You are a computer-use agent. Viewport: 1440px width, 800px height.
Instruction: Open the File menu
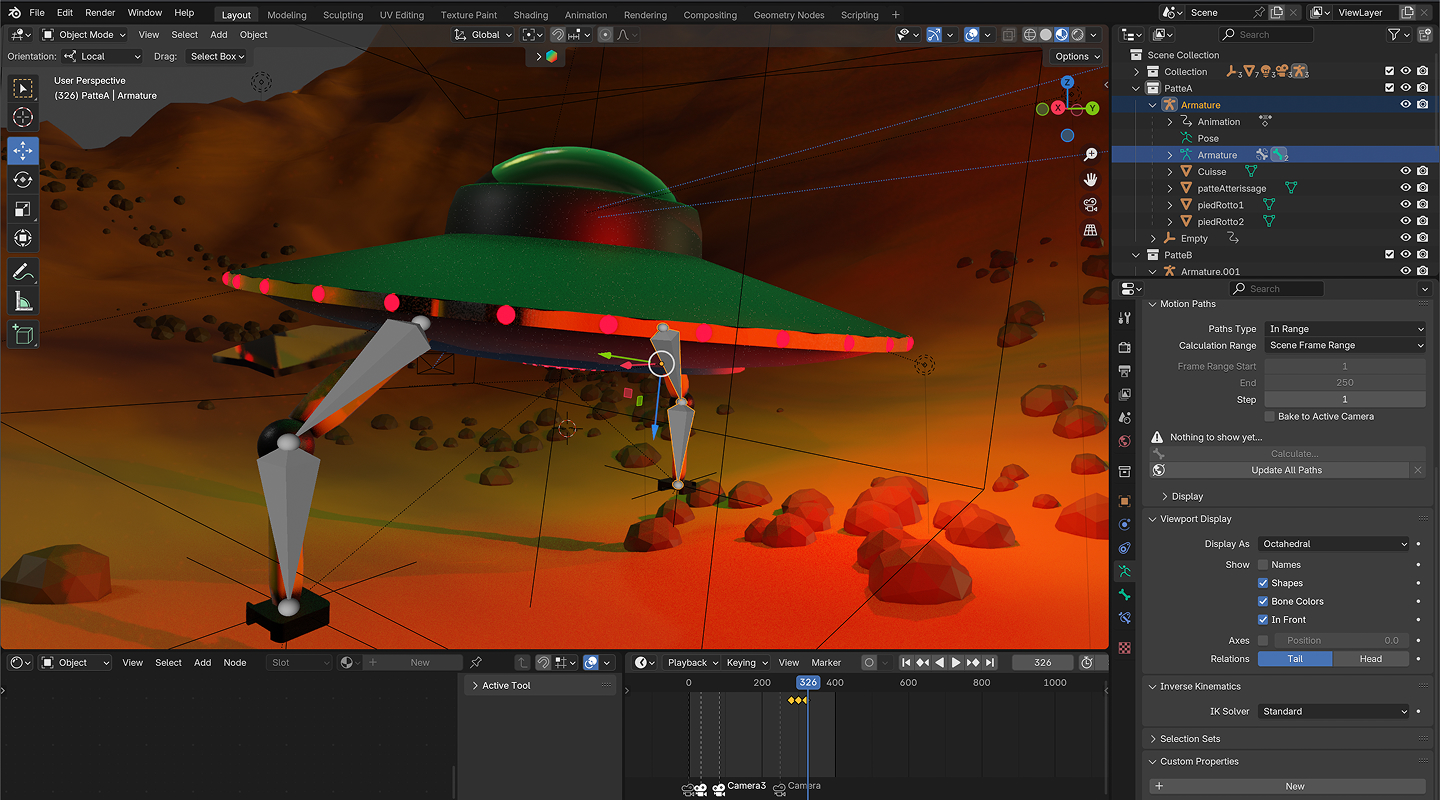[x=37, y=13]
